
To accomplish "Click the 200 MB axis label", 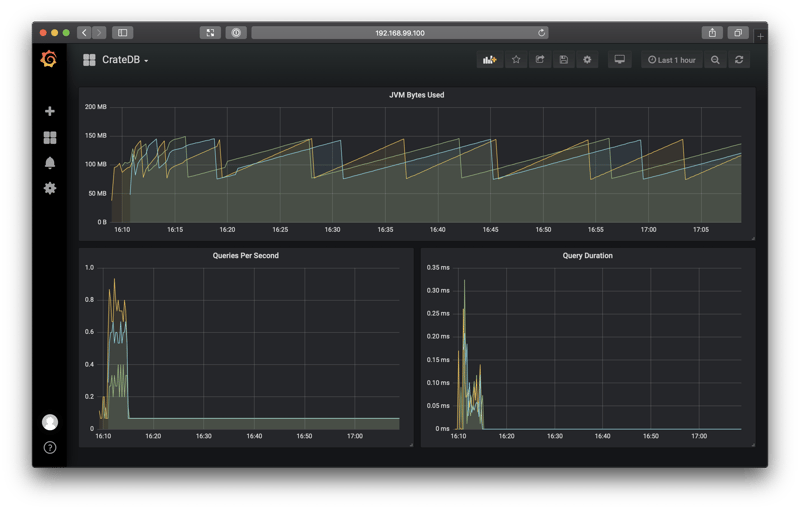I will coord(95,107).
